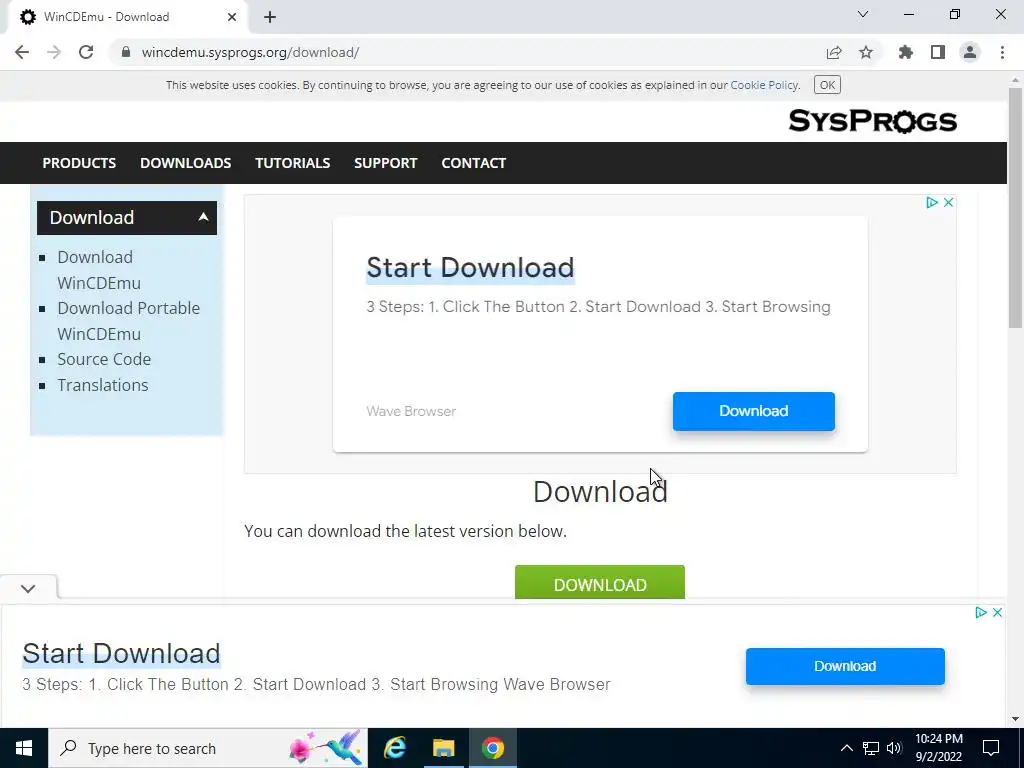Share this page via the share icon
Screen dimensions: 1024x768
pyautogui.click(x=834, y=52)
